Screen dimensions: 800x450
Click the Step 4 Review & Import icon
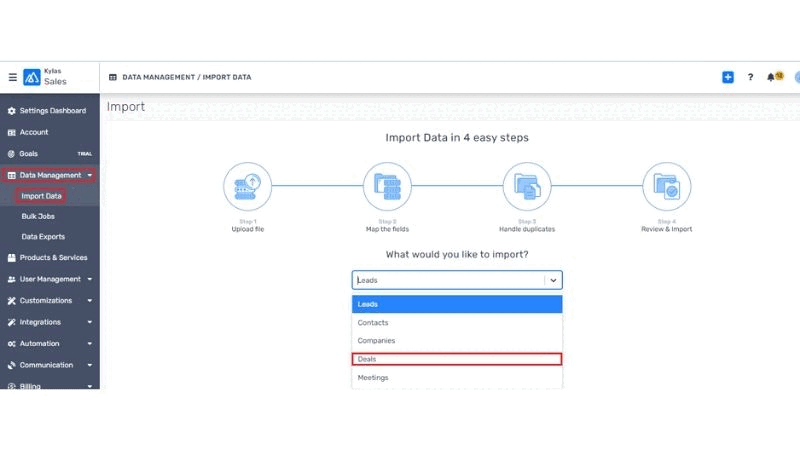point(665,185)
